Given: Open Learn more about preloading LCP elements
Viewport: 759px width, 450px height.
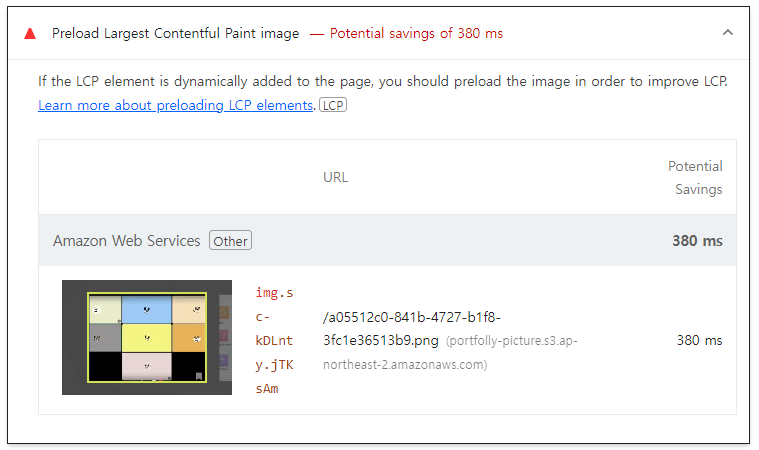Looking at the screenshot, I should 176,105.
